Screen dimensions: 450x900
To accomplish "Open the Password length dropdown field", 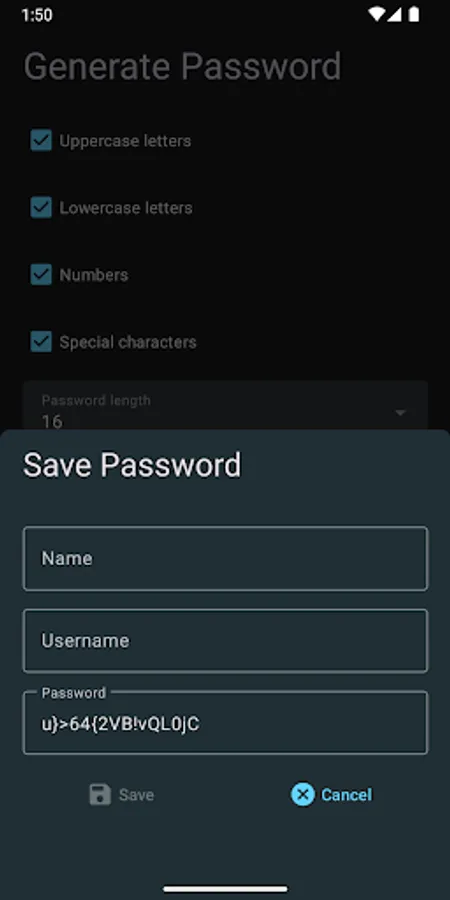I will click(x=226, y=406).
